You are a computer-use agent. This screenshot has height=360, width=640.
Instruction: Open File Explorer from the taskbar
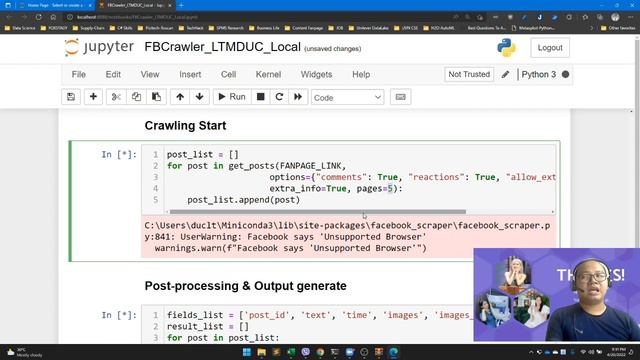tap(262, 352)
